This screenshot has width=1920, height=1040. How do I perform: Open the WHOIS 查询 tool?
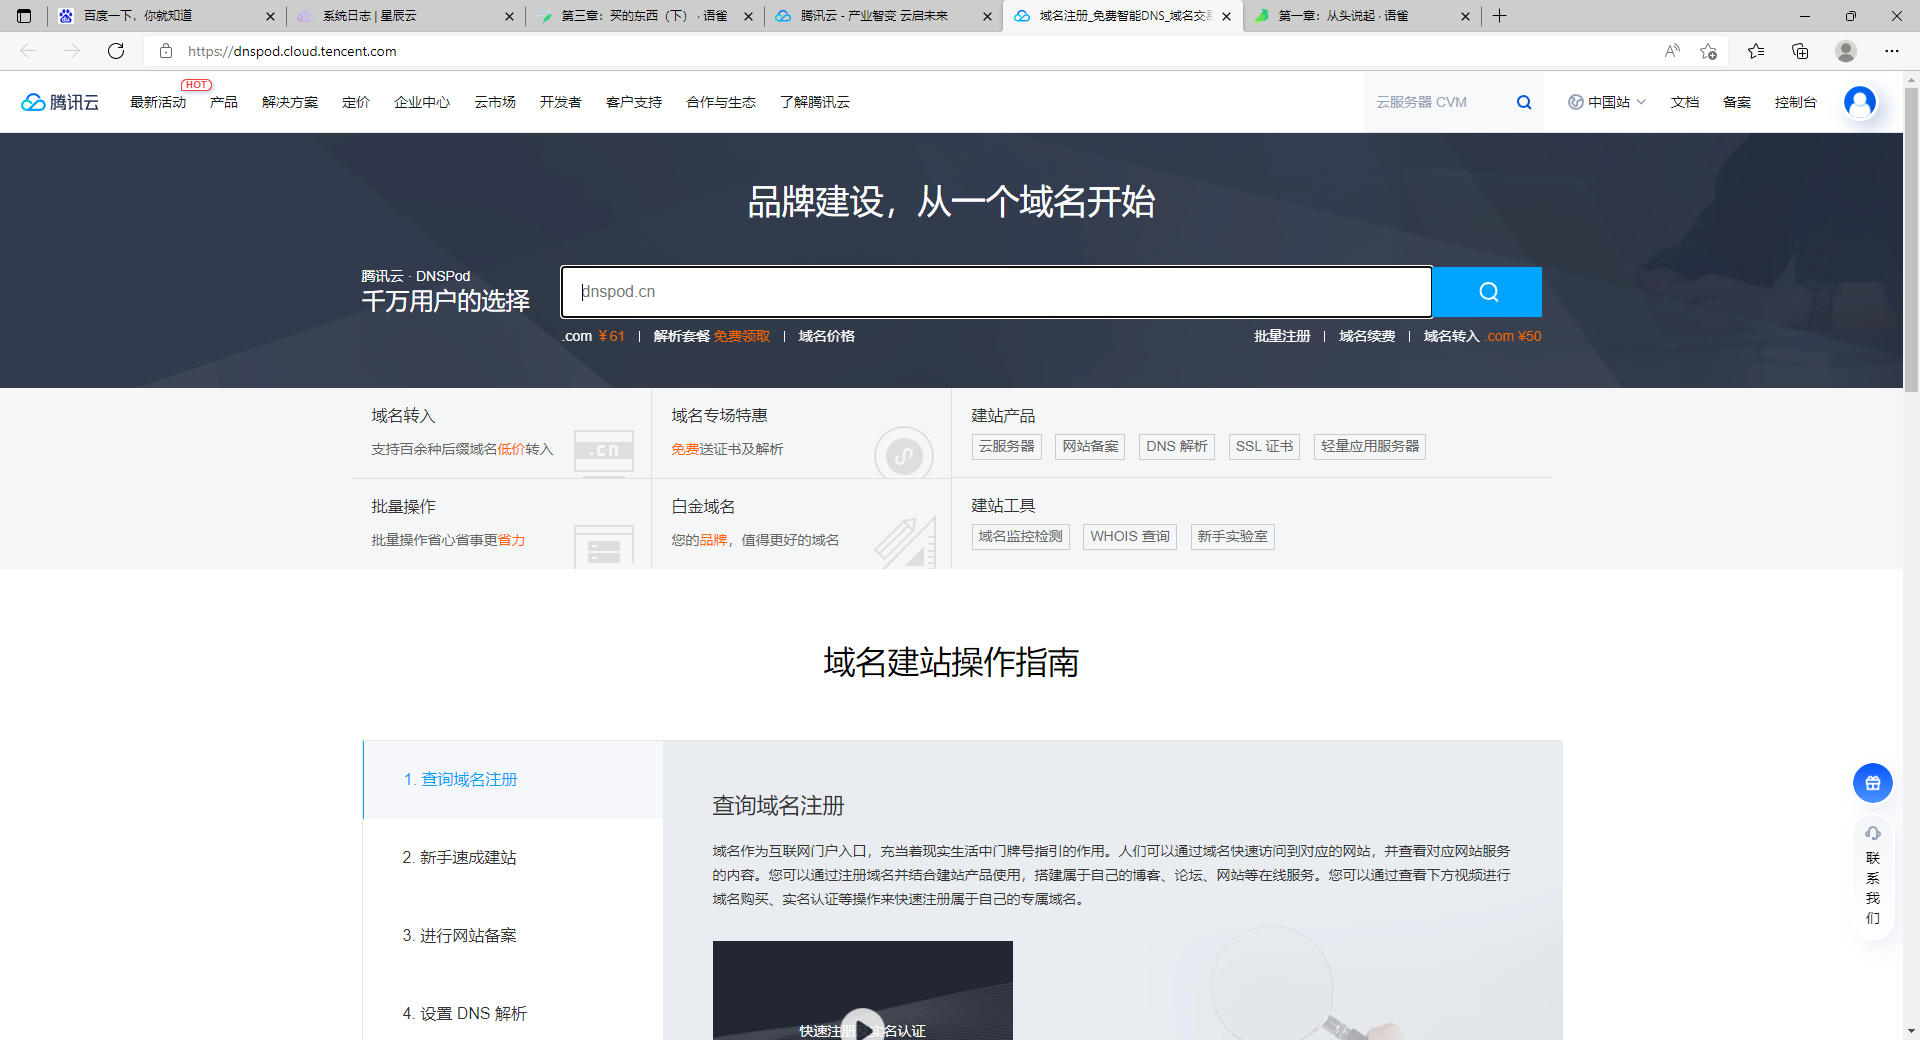point(1130,537)
